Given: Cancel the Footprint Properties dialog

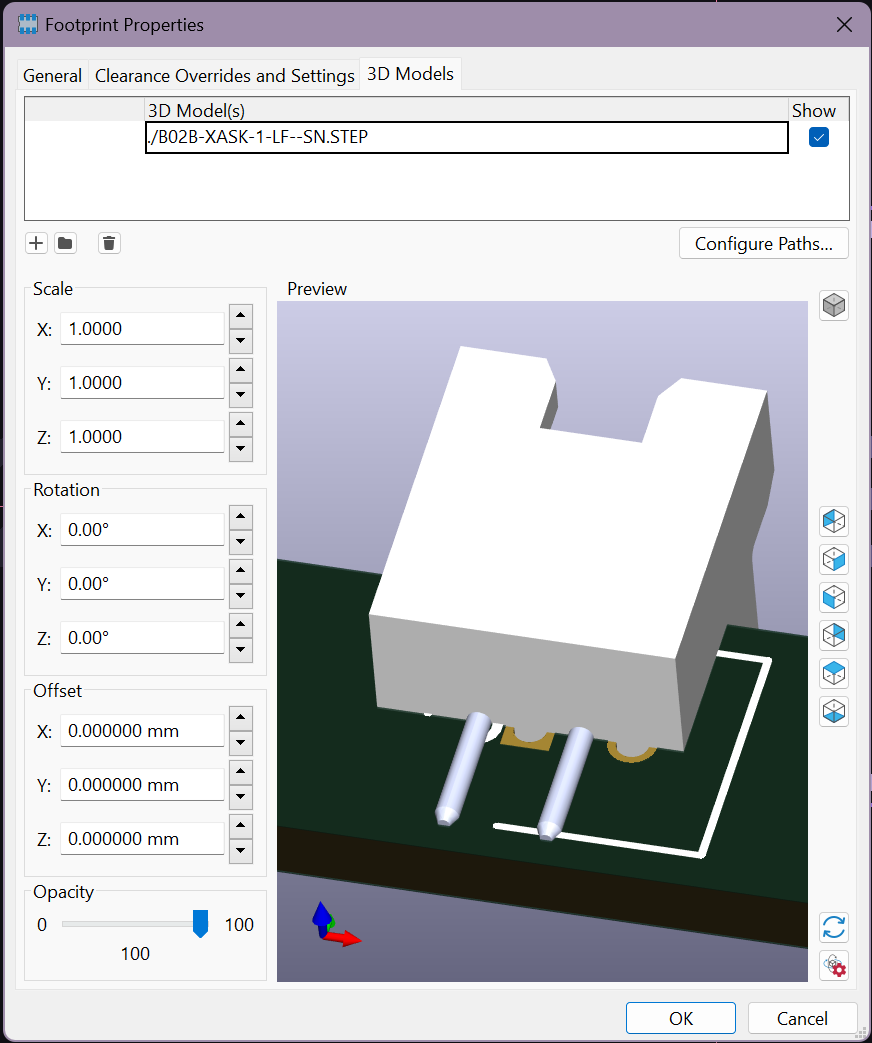Looking at the screenshot, I should (x=802, y=1018).
